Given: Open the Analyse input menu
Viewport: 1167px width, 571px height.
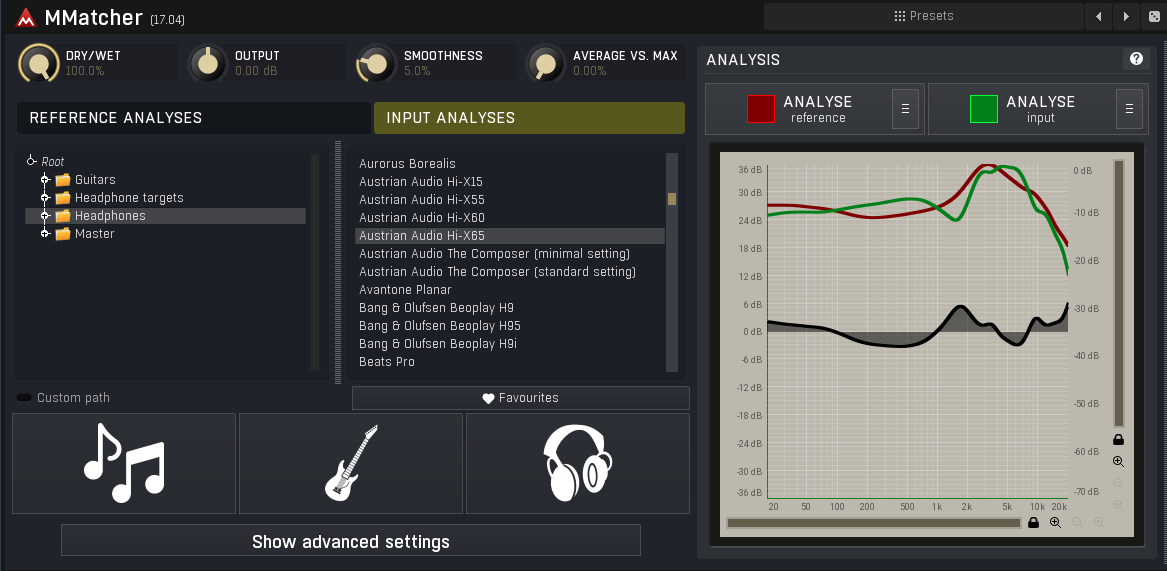Looking at the screenshot, I should coord(1129,109).
